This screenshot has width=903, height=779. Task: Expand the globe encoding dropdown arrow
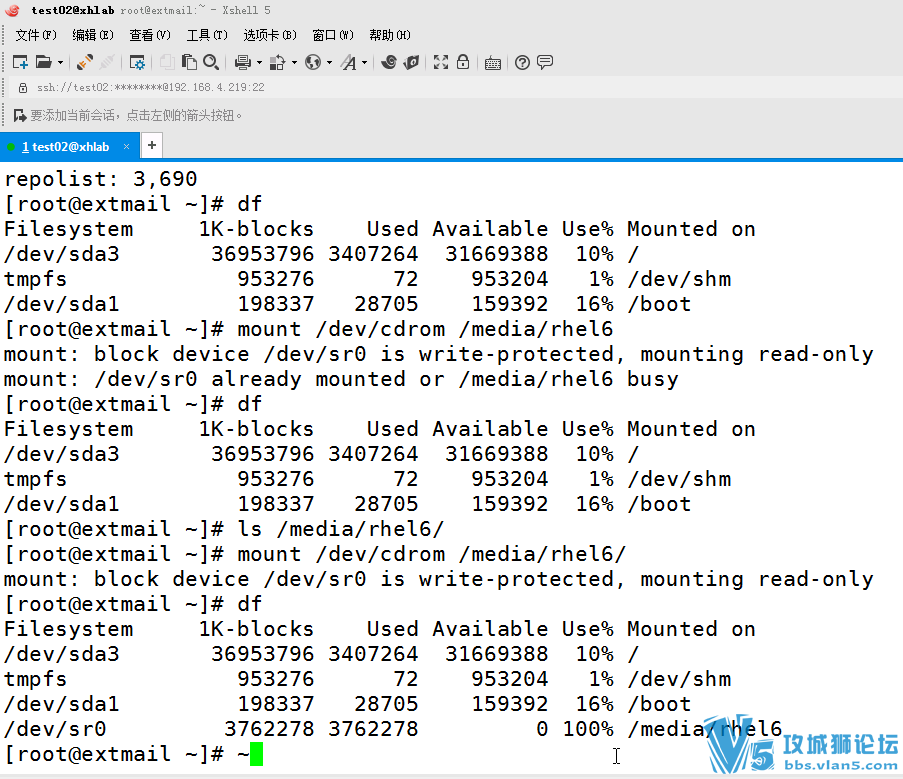pos(329,62)
